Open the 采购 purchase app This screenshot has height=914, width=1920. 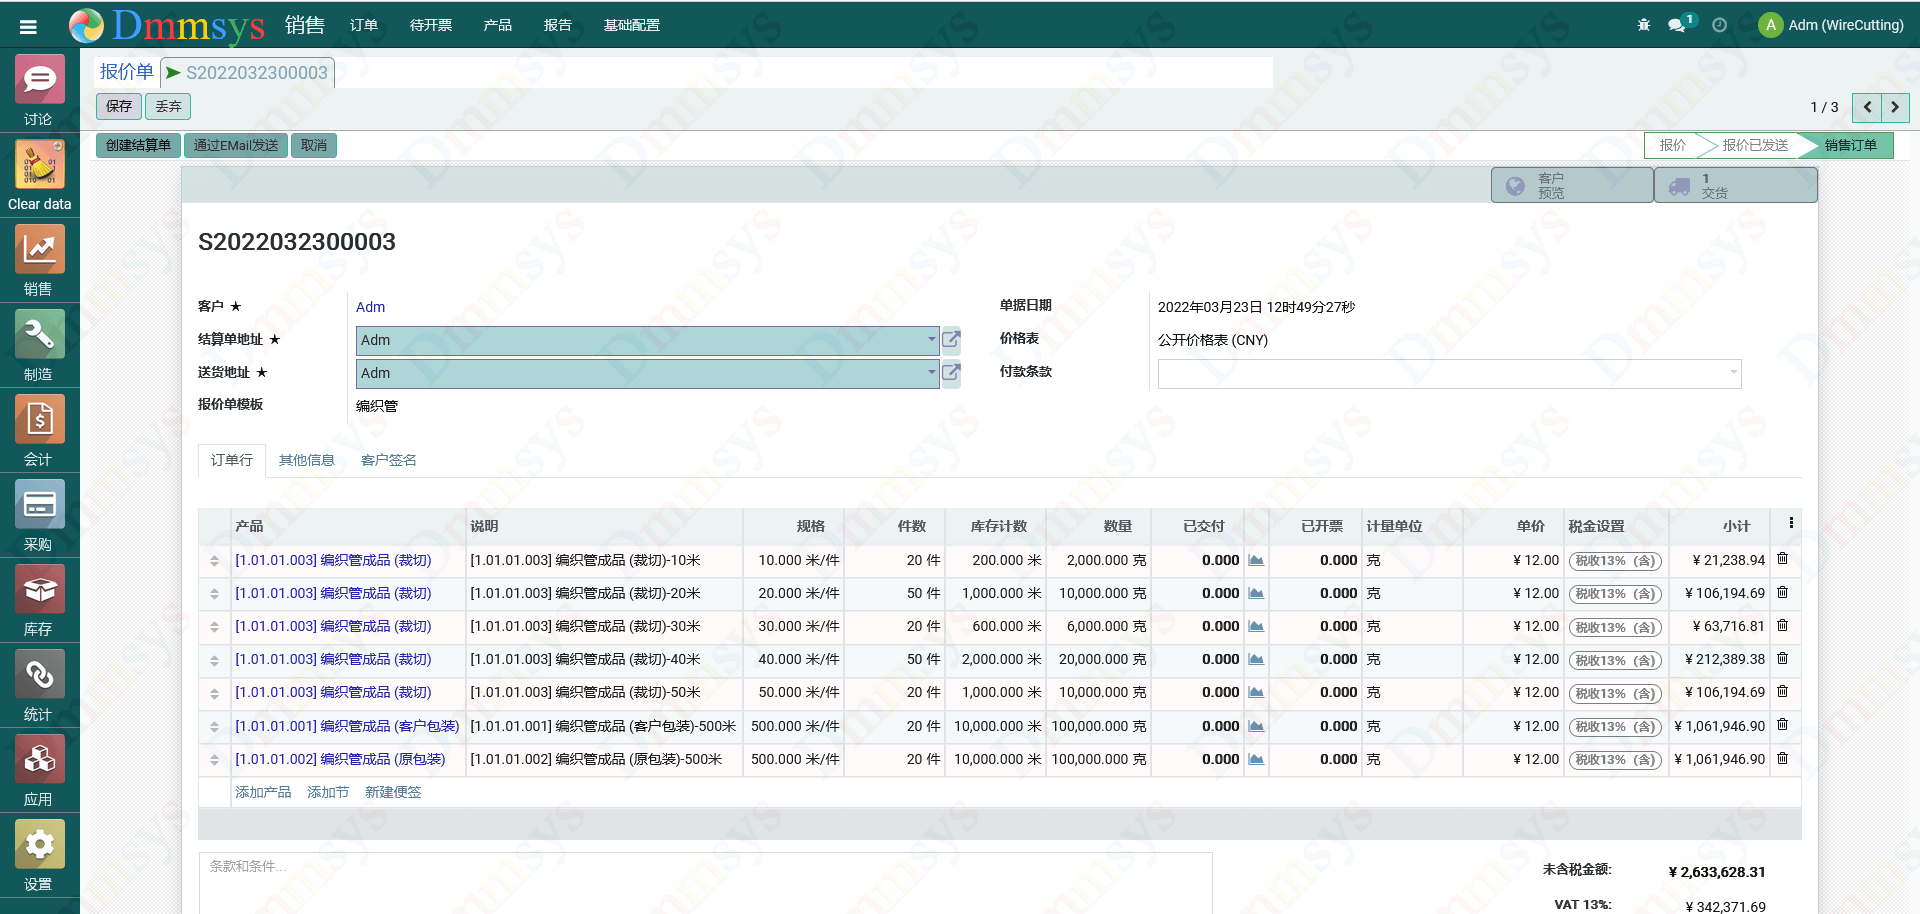(x=39, y=515)
